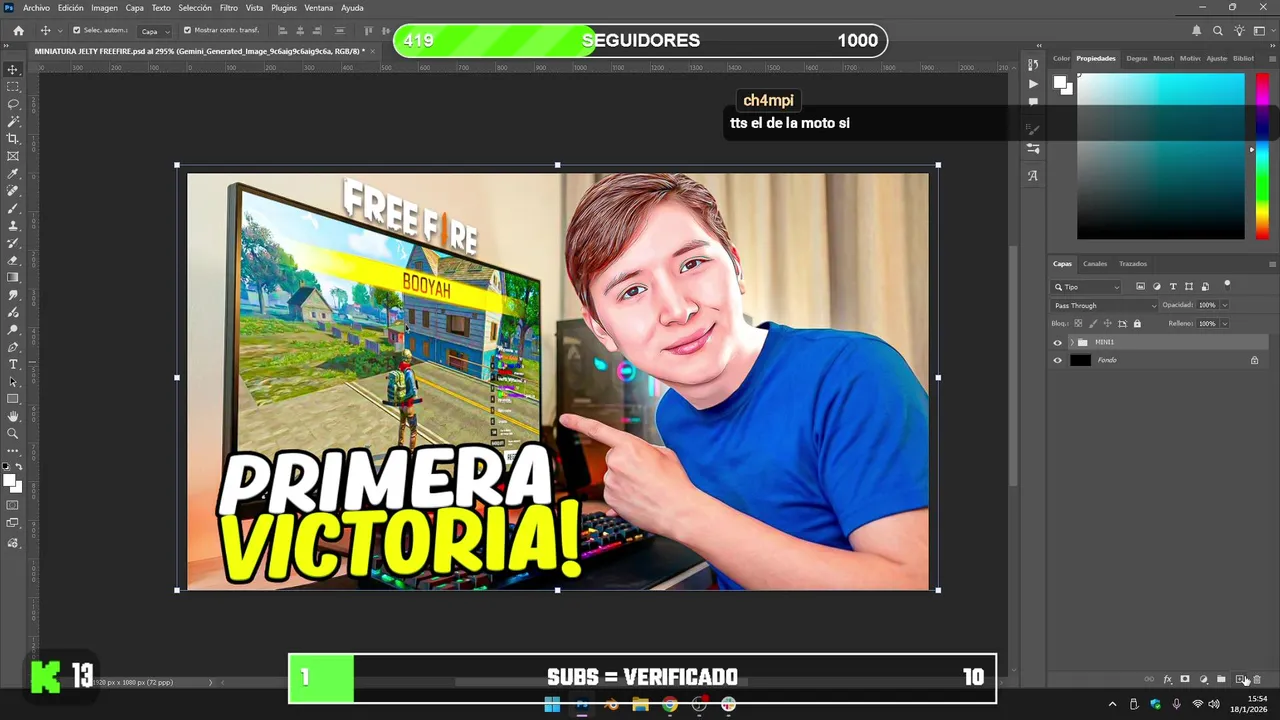Select the Lasso tool

click(13, 104)
